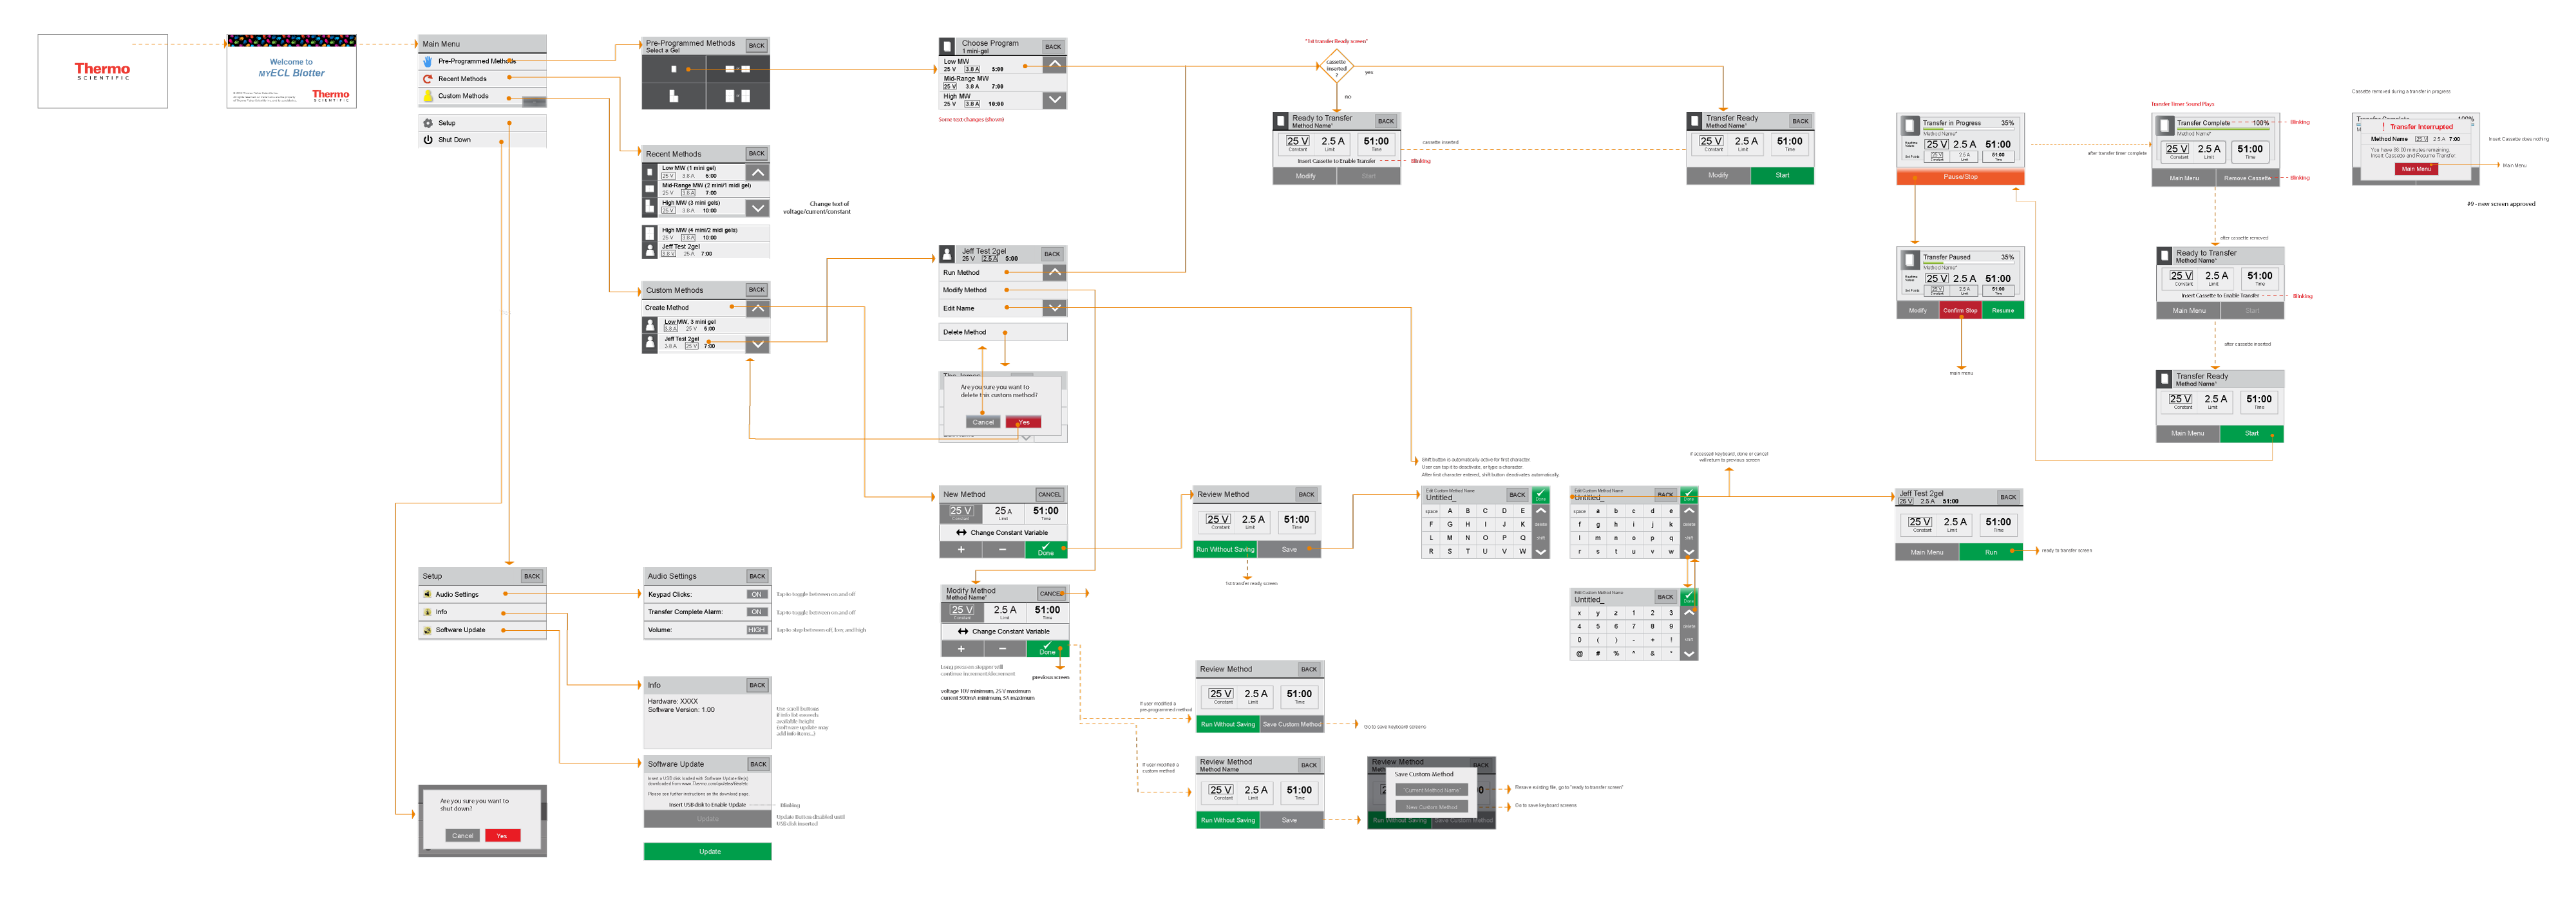Toggle the Transfer Complete Alarm ON switch
This screenshot has height=898, width=2576.
tap(756, 612)
